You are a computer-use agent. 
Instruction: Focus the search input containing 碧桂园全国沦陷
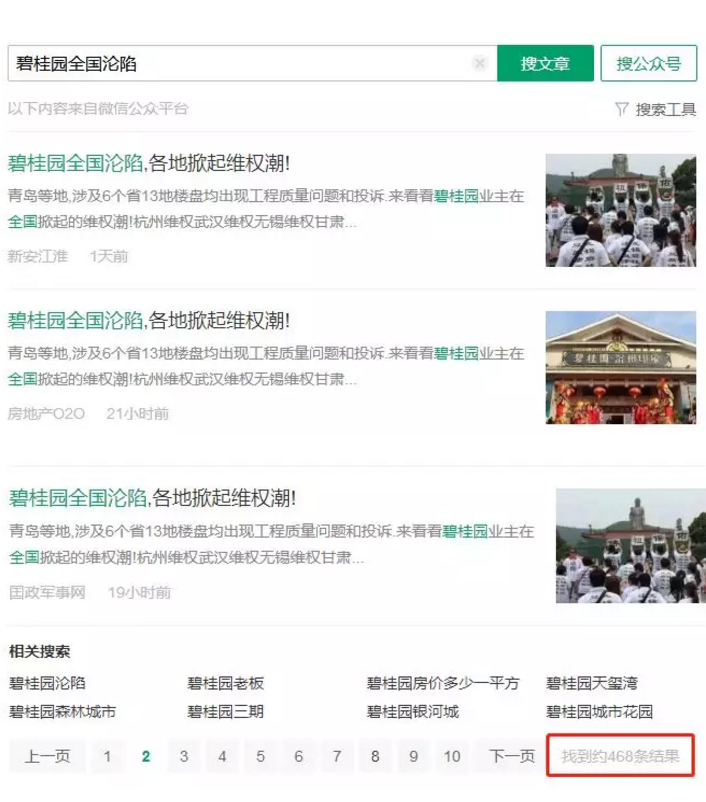click(240, 64)
